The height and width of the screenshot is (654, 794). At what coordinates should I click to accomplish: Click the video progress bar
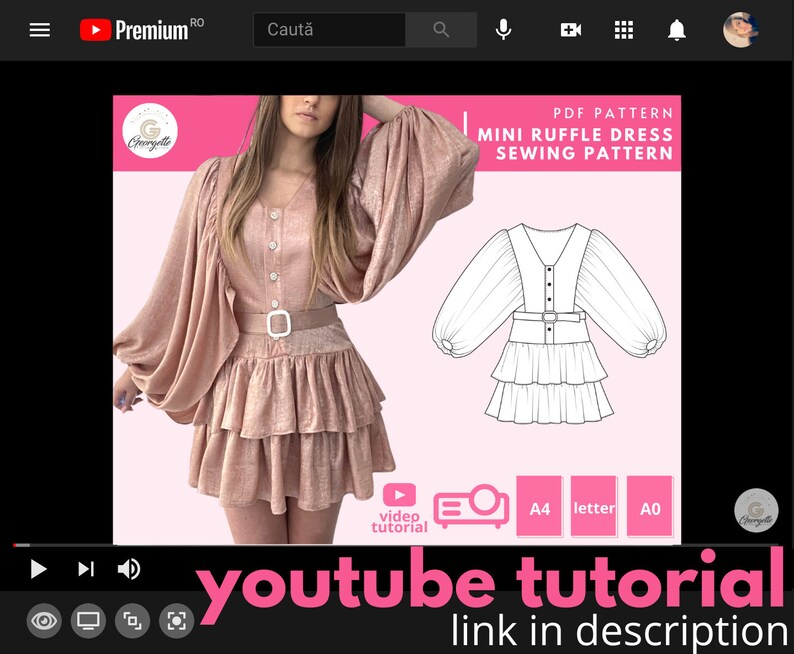pos(395,545)
